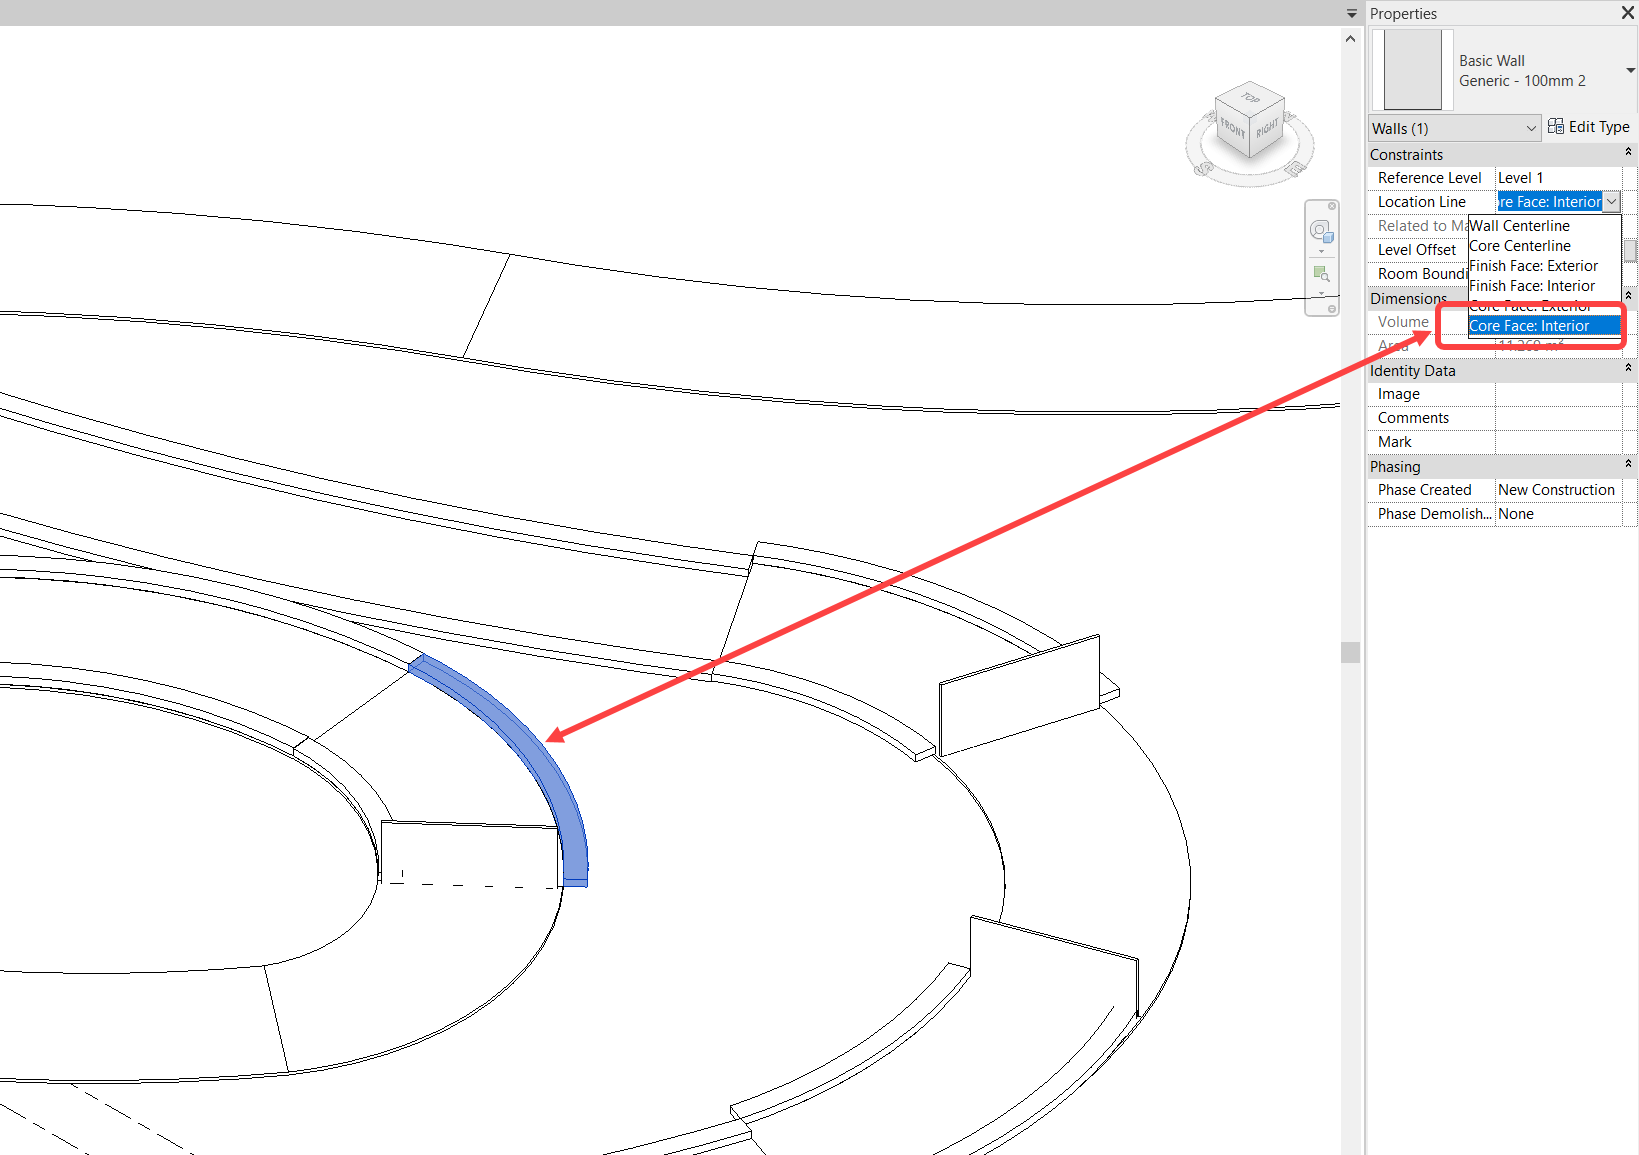Viewport: 1639px width, 1155px height.
Task: Click the TOP face of the ViewCube
Action: [1249, 100]
